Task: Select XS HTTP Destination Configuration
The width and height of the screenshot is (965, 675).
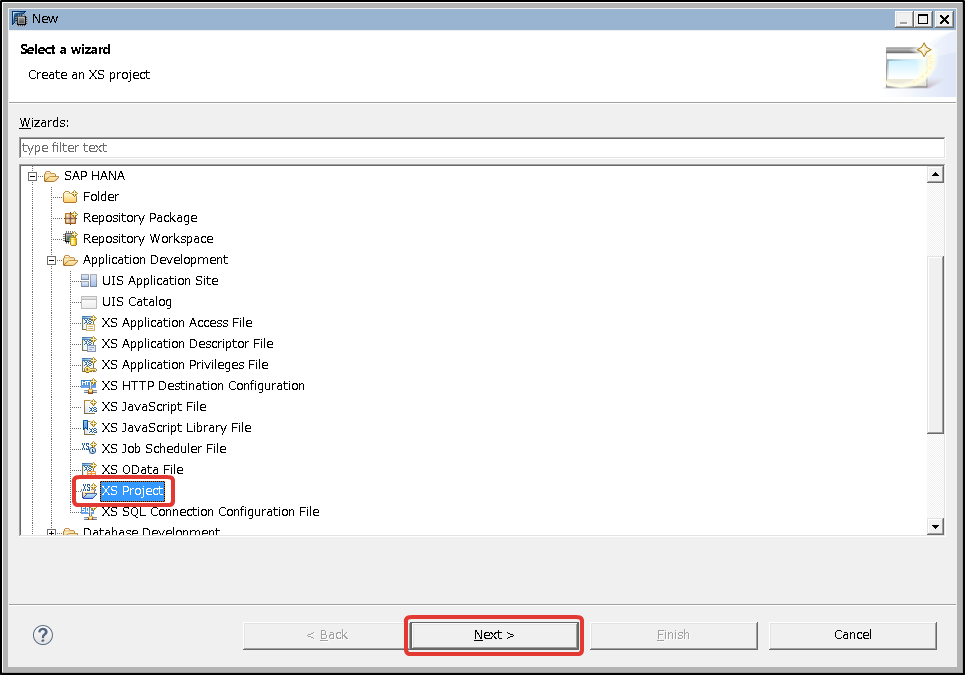Action: point(203,386)
